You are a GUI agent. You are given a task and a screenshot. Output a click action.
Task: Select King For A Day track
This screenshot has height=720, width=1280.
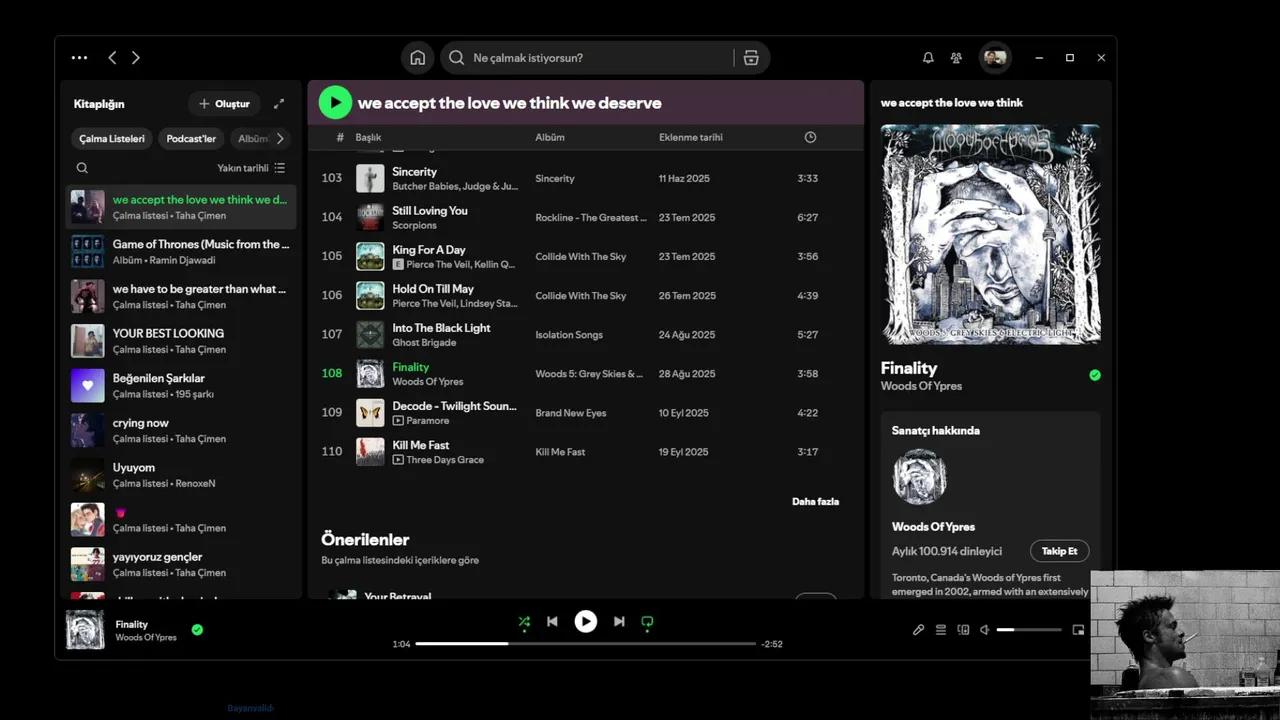[585, 256]
